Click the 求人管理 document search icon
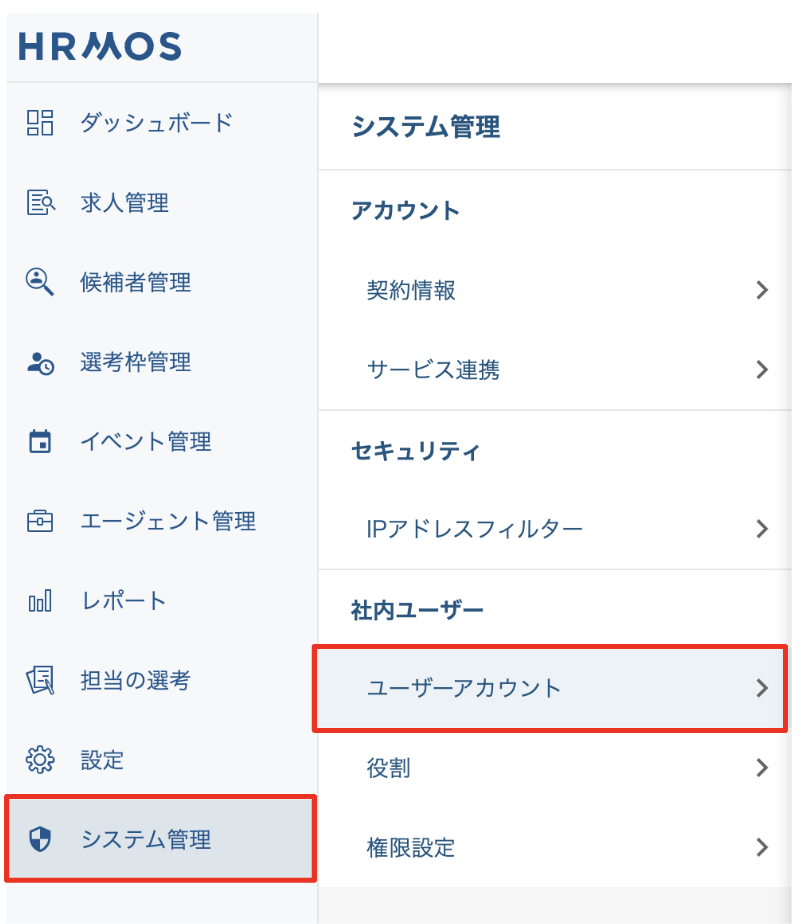Viewport: 802px width, 924px height. pyautogui.click(x=40, y=203)
